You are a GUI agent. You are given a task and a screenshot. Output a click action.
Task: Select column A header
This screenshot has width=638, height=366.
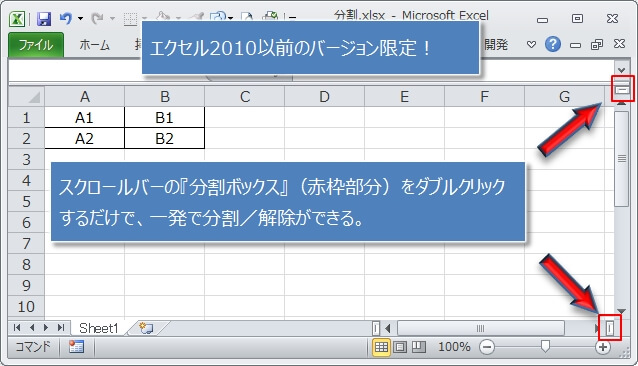(84, 97)
